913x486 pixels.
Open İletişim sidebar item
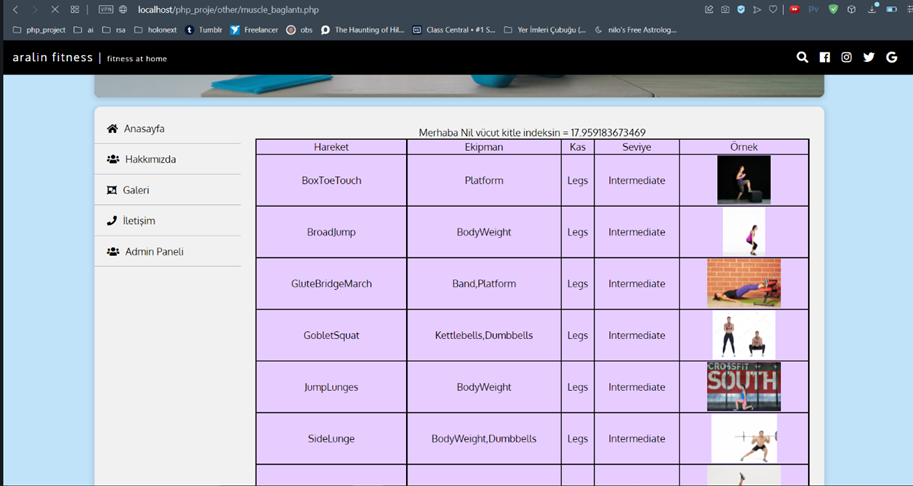click(x=168, y=221)
